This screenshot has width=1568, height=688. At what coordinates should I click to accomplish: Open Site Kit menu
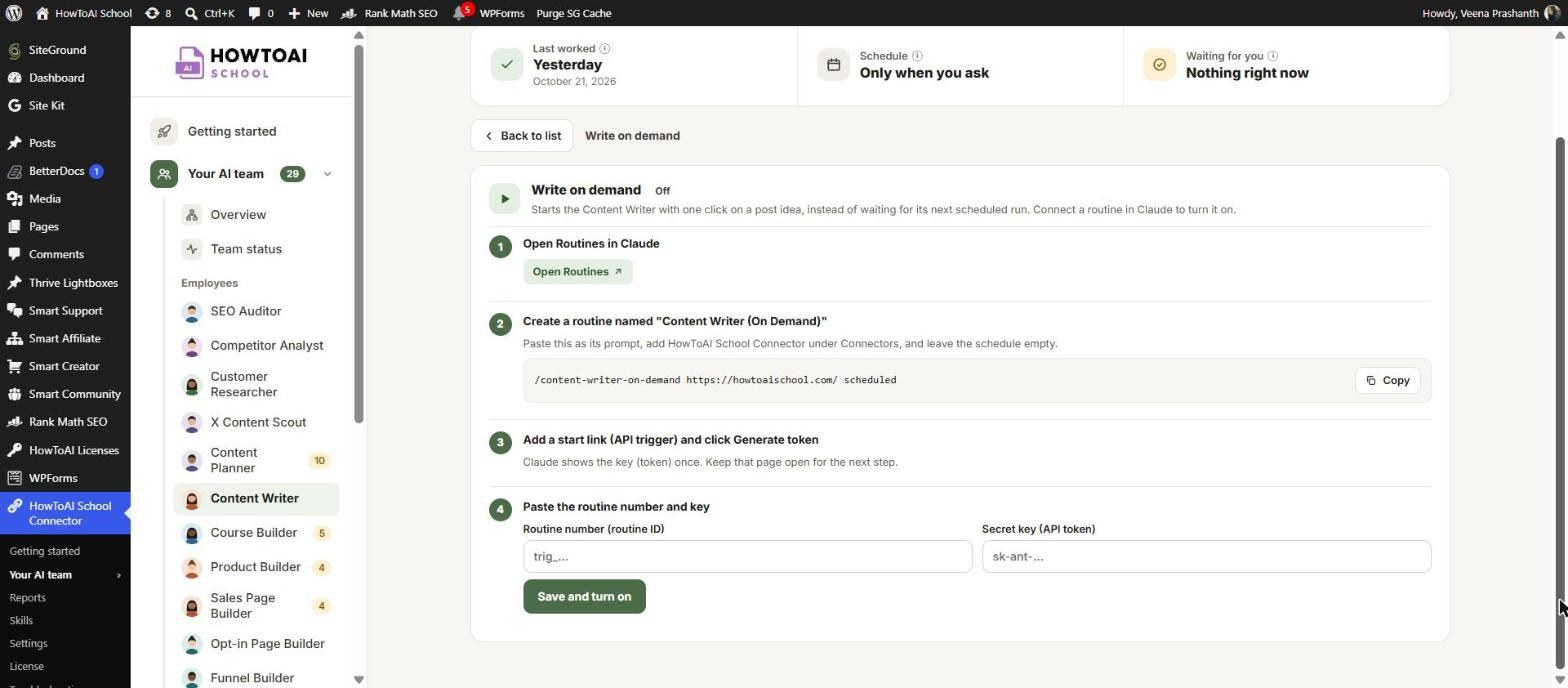point(65,106)
